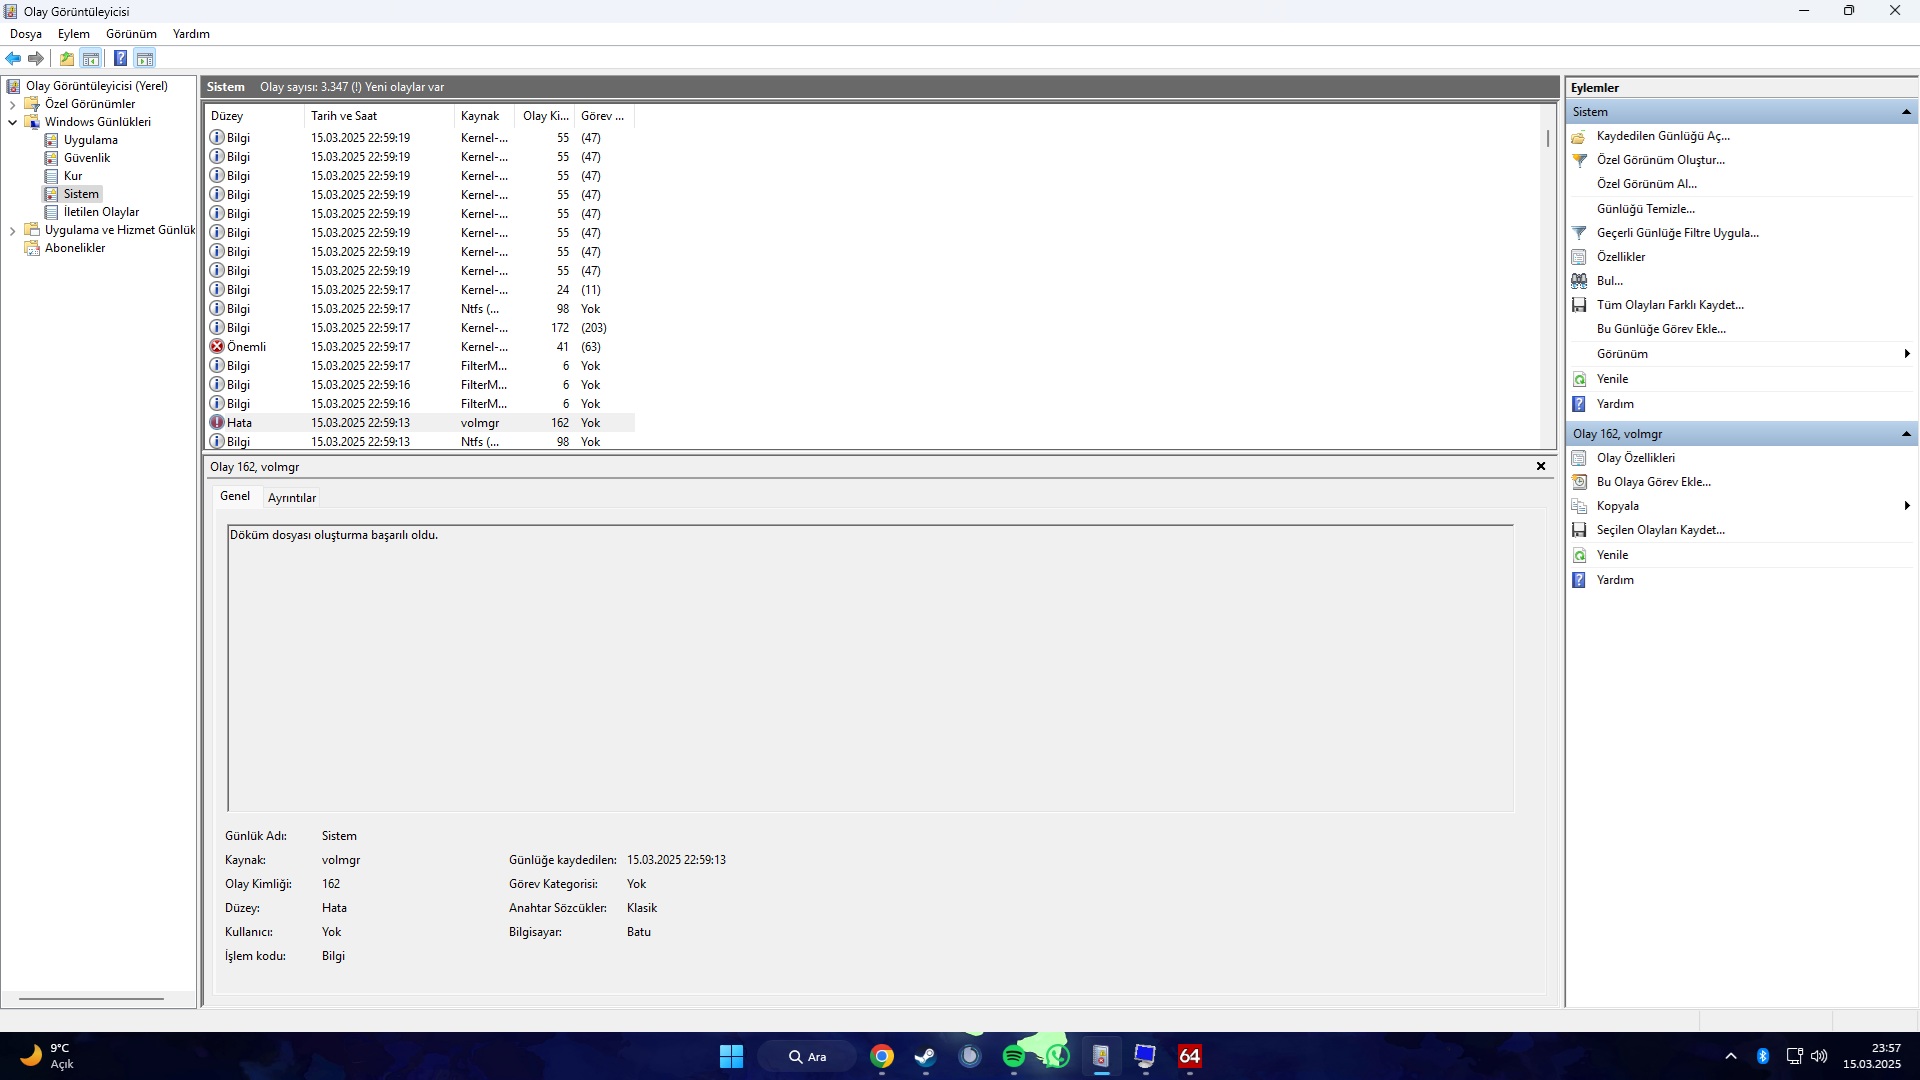The width and height of the screenshot is (1920, 1080).
Task: Close the Olay 162 preview pane
Action: [1541, 466]
